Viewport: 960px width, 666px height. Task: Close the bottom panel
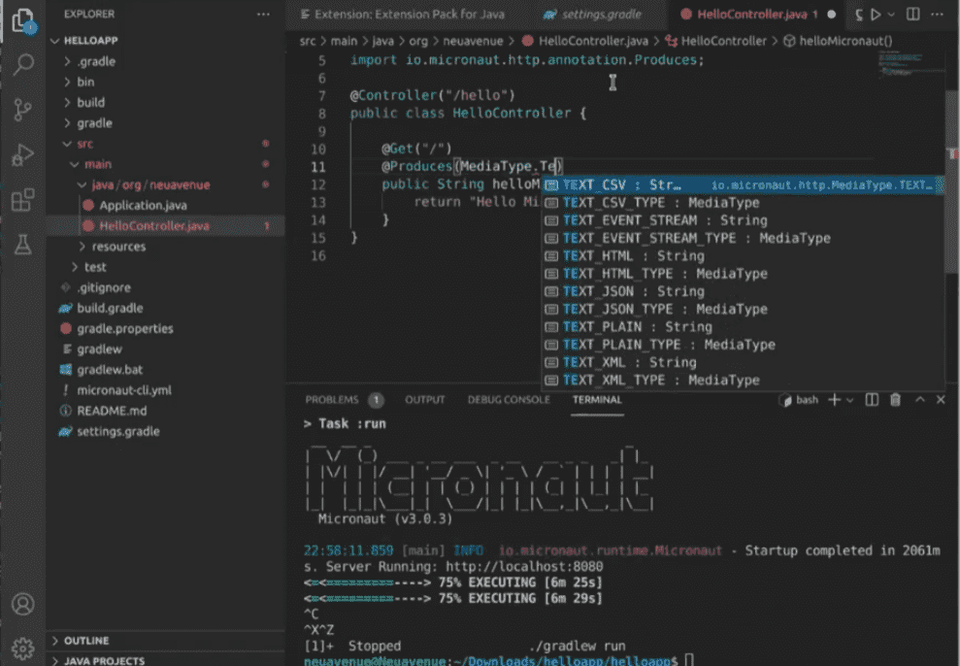pos(941,400)
